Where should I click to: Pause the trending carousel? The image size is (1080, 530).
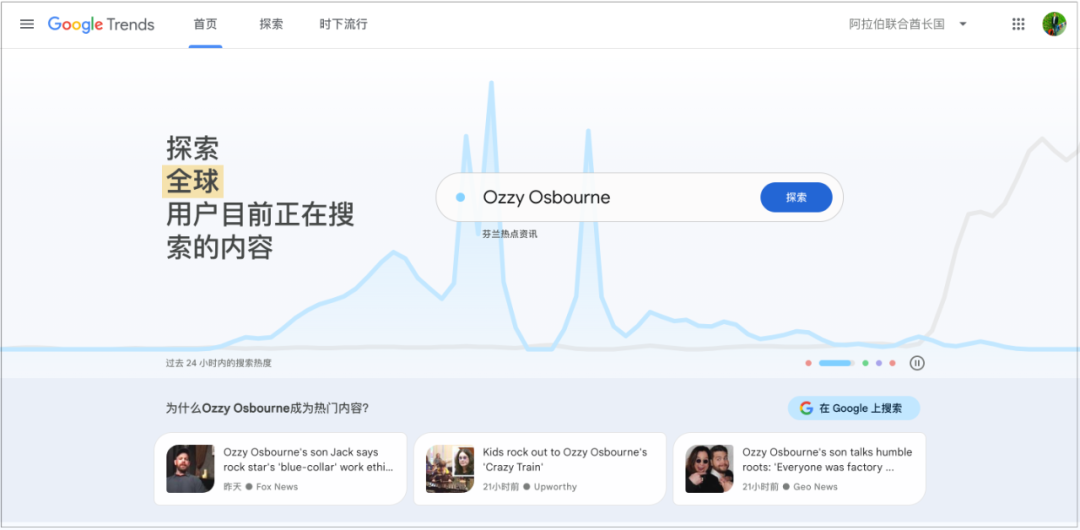(917, 363)
